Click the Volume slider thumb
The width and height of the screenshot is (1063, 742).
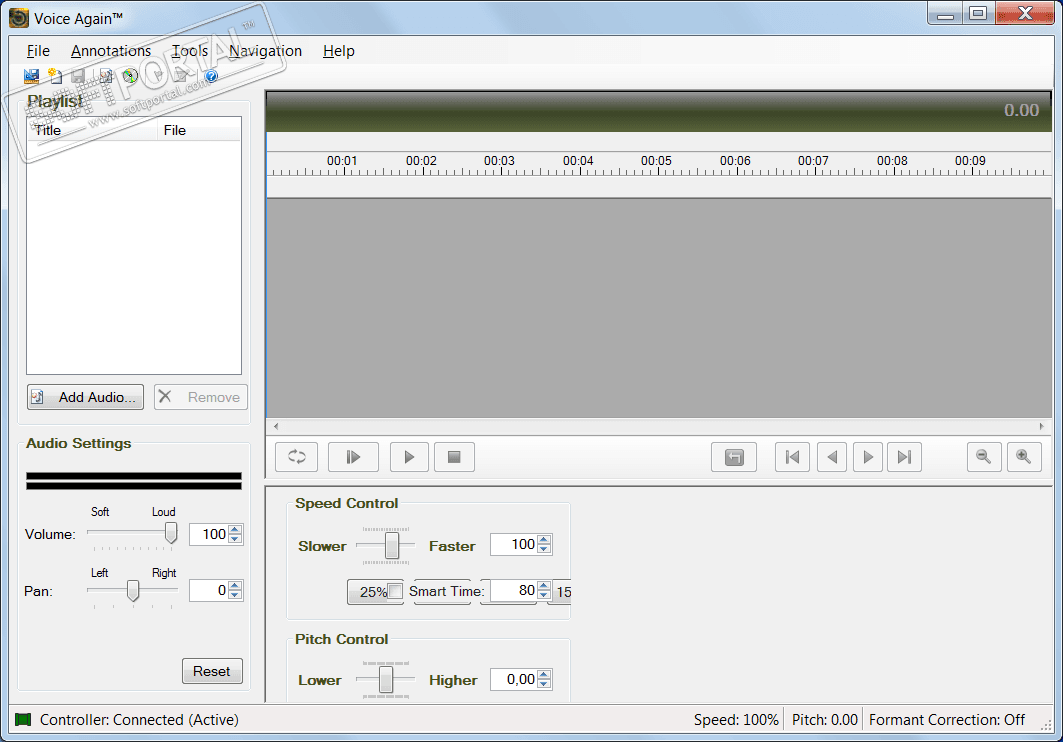pyautogui.click(x=172, y=533)
